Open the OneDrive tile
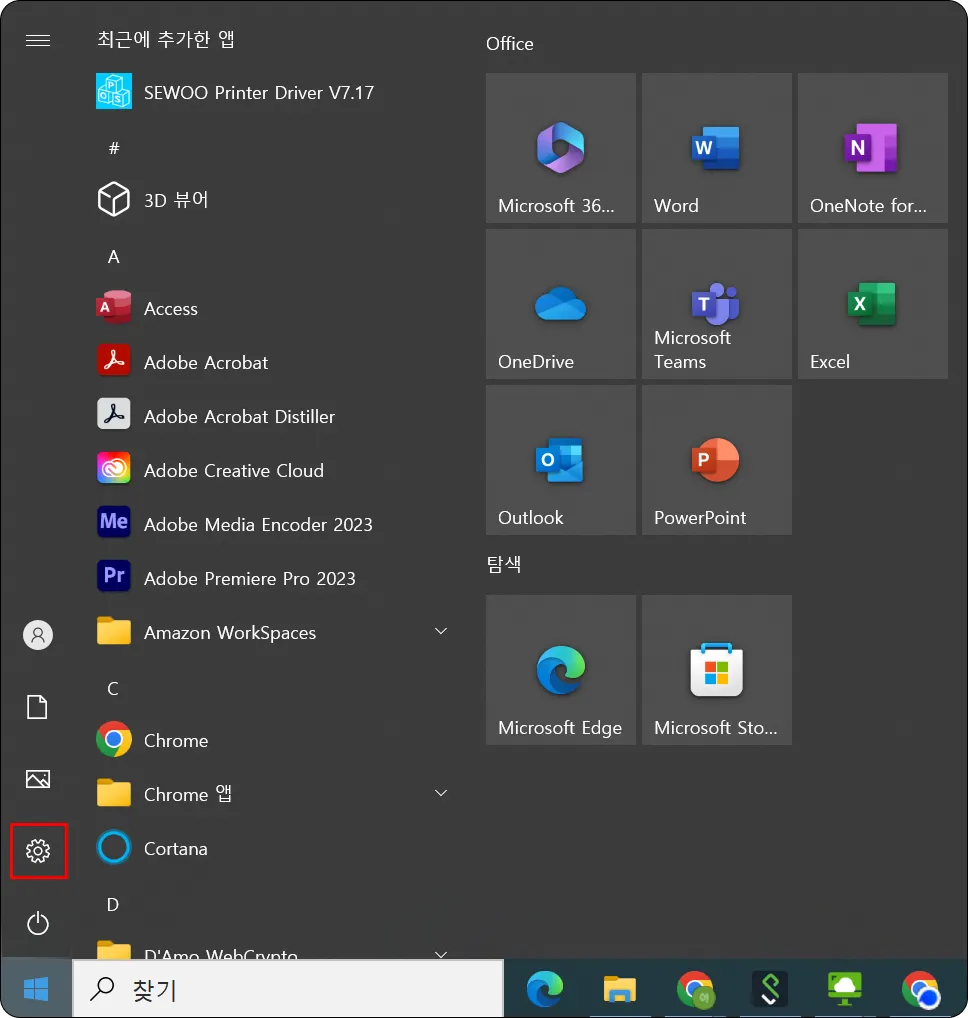The image size is (968, 1018). pos(561,304)
